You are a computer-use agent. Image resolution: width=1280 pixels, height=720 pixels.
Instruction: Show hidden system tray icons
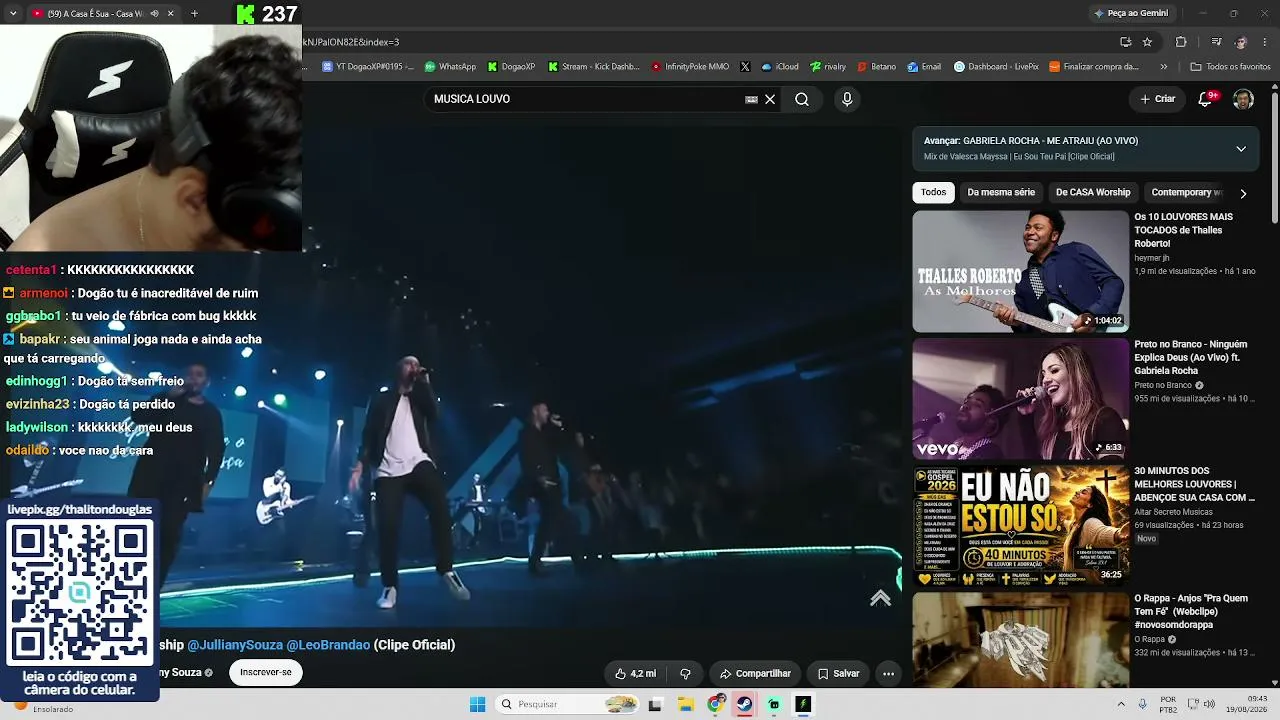[1120, 704]
